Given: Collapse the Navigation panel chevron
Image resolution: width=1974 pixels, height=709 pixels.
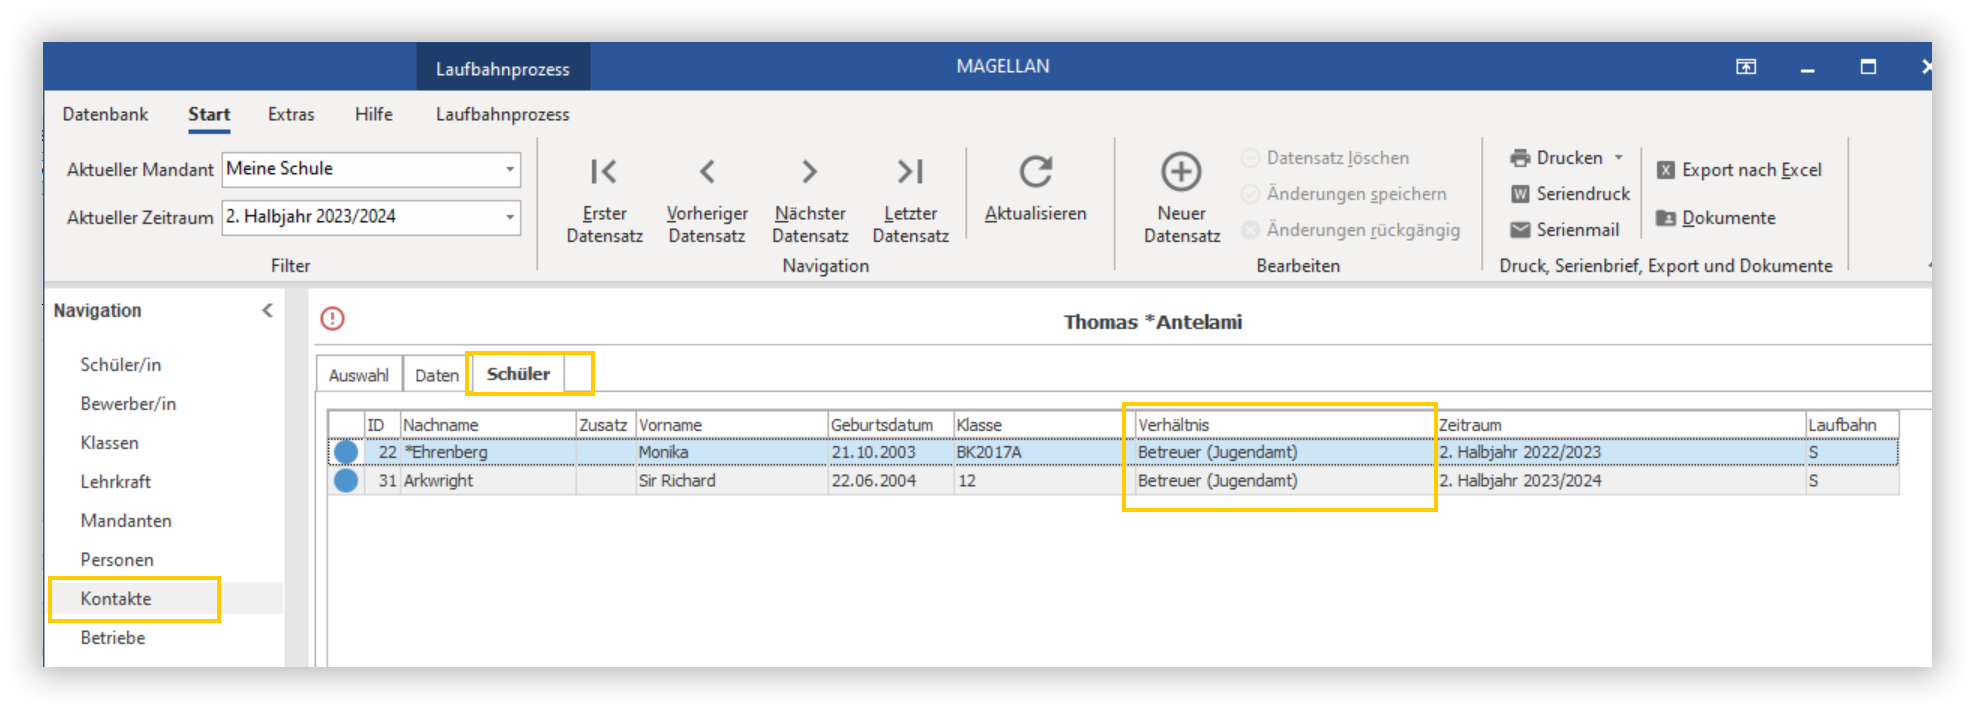Looking at the screenshot, I should pos(267,311).
